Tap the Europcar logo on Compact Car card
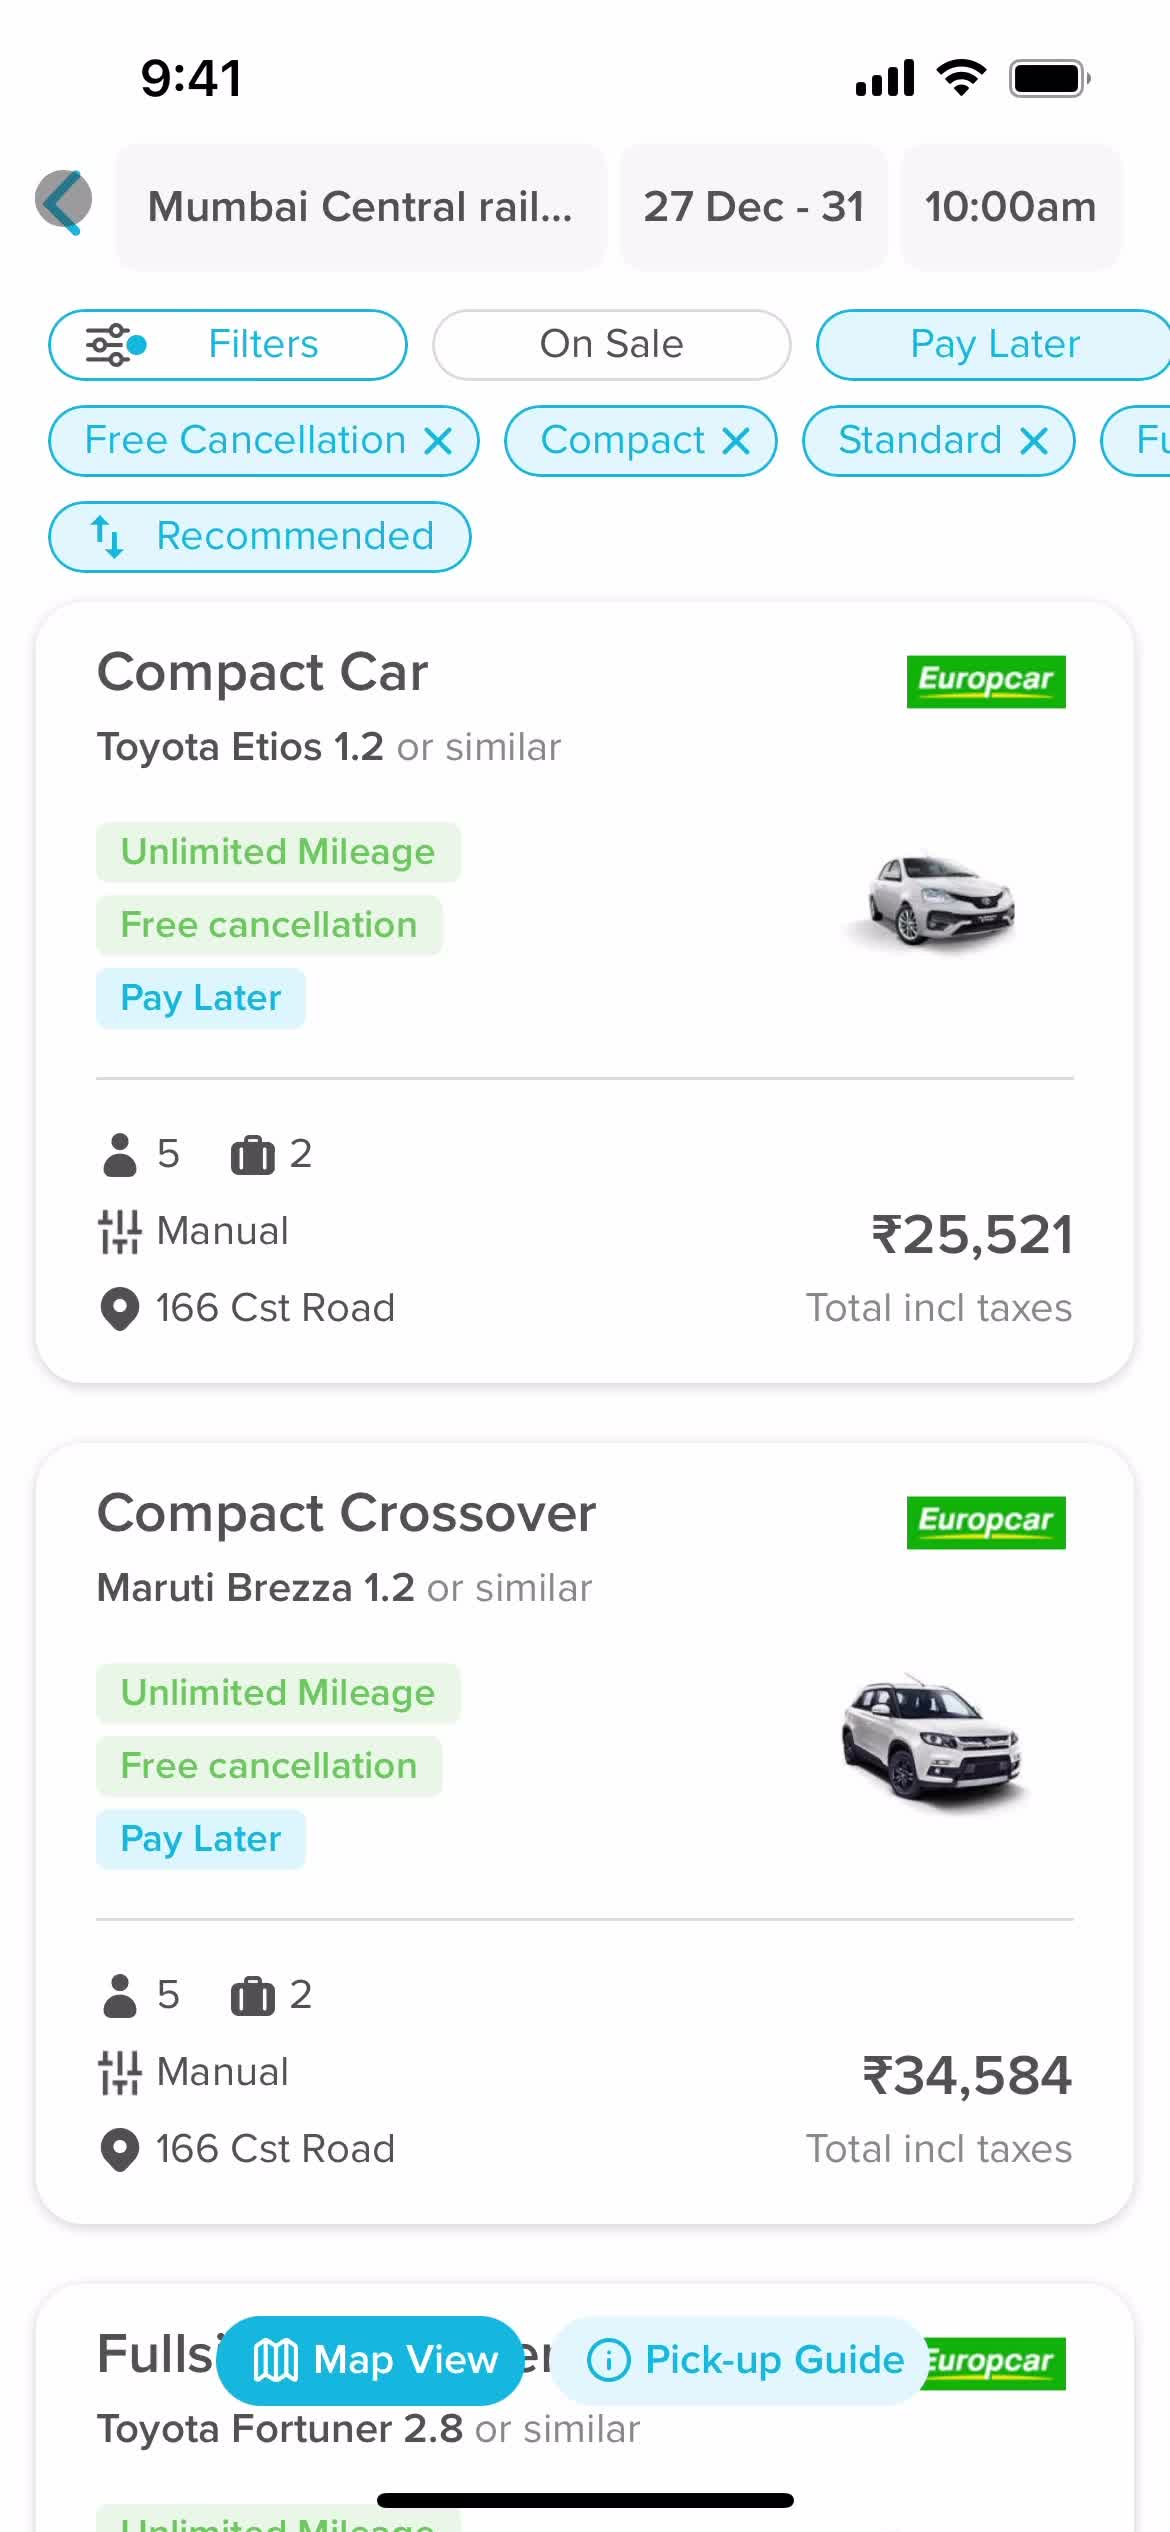 (986, 682)
